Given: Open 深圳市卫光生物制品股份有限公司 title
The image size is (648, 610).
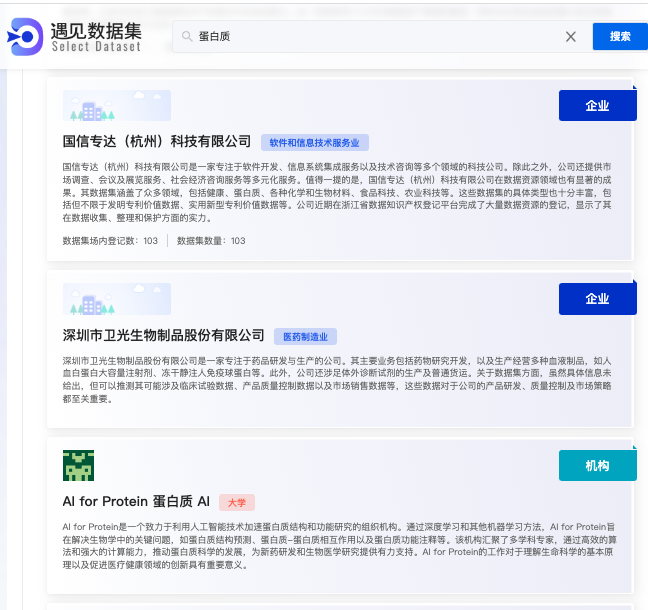Looking at the screenshot, I should [x=163, y=335].
